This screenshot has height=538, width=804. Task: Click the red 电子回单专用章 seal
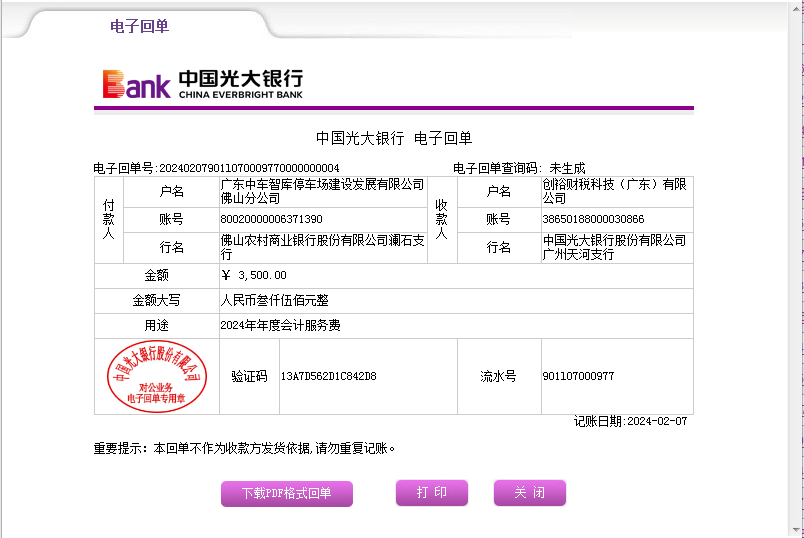pos(157,376)
